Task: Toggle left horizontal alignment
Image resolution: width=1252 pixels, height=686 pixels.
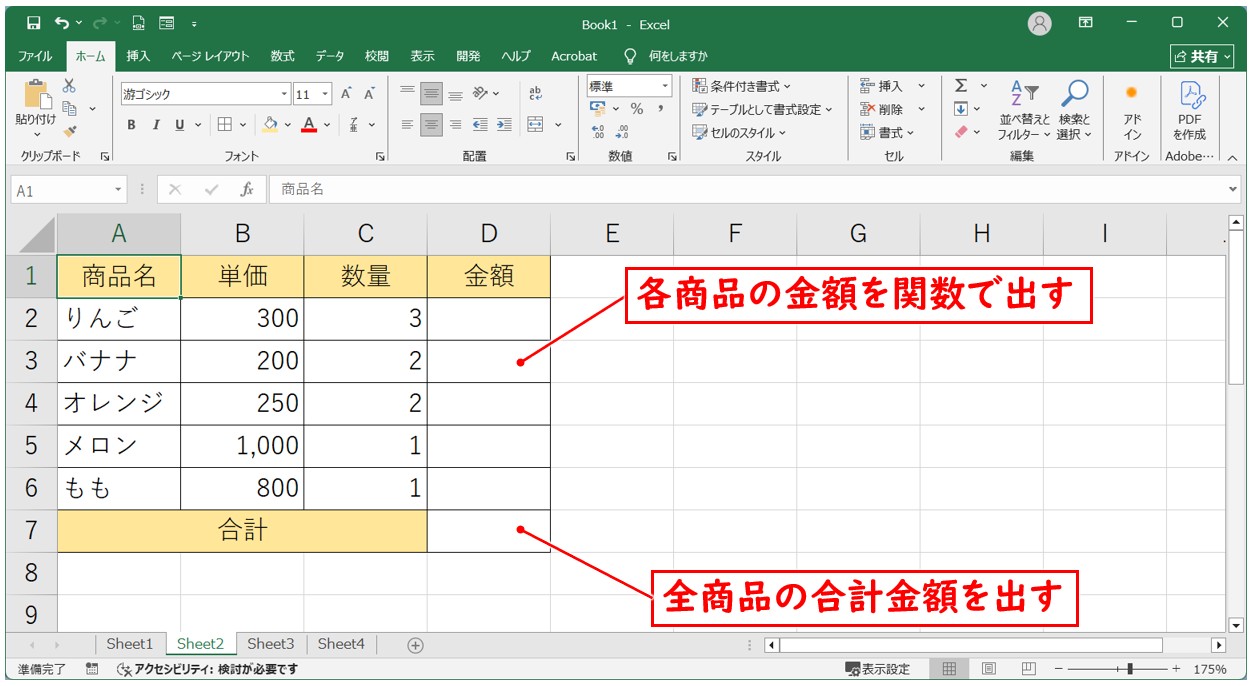Action: pos(407,125)
